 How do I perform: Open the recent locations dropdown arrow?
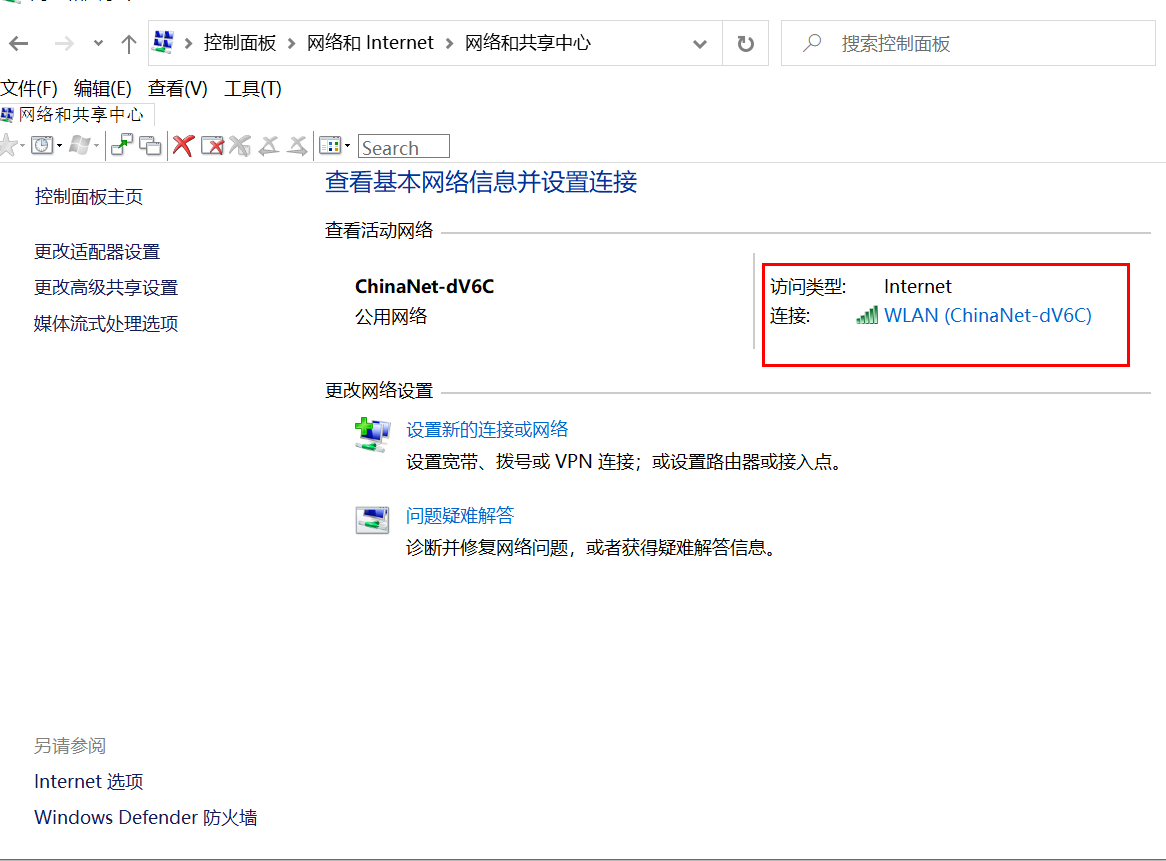[98, 44]
